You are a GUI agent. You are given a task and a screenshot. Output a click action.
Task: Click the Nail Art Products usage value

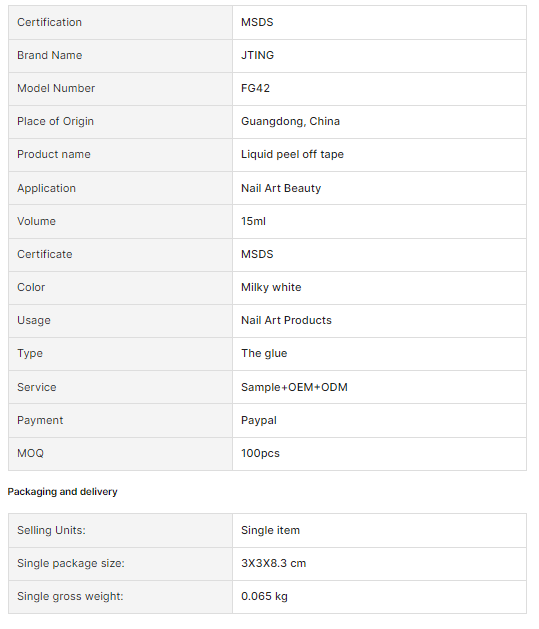(x=286, y=320)
